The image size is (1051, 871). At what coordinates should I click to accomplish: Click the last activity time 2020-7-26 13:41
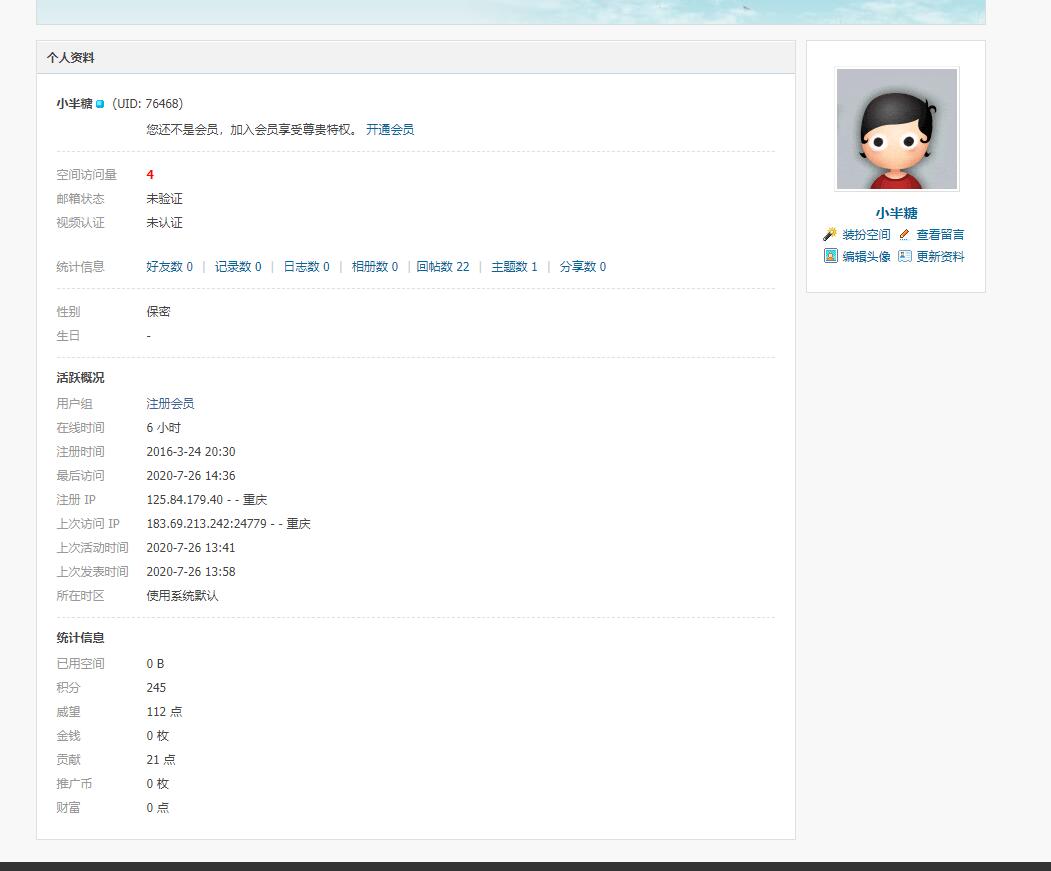click(x=191, y=548)
